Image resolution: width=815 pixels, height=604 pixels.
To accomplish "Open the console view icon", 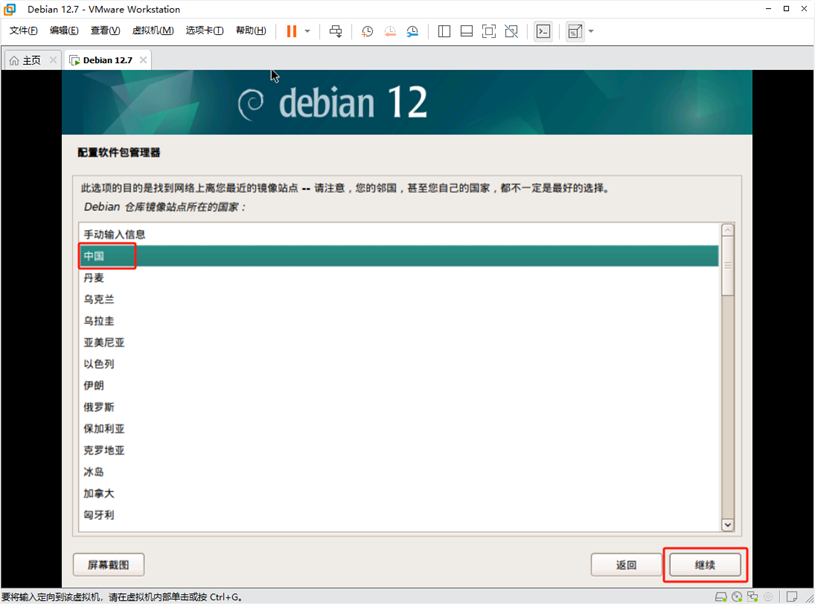I will (543, 31).
